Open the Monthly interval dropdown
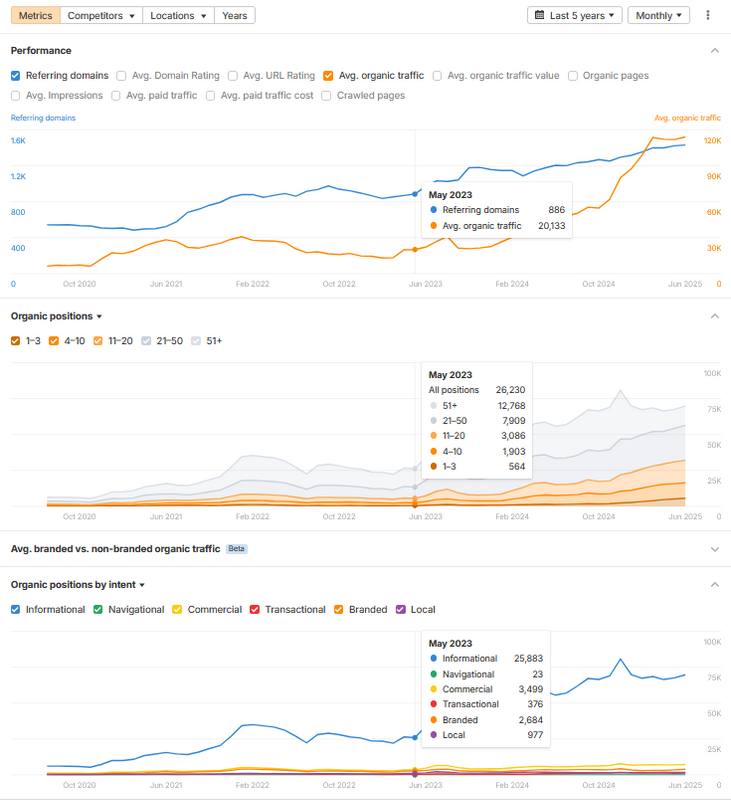Viewport: 731px width, 800px height. 660,16
